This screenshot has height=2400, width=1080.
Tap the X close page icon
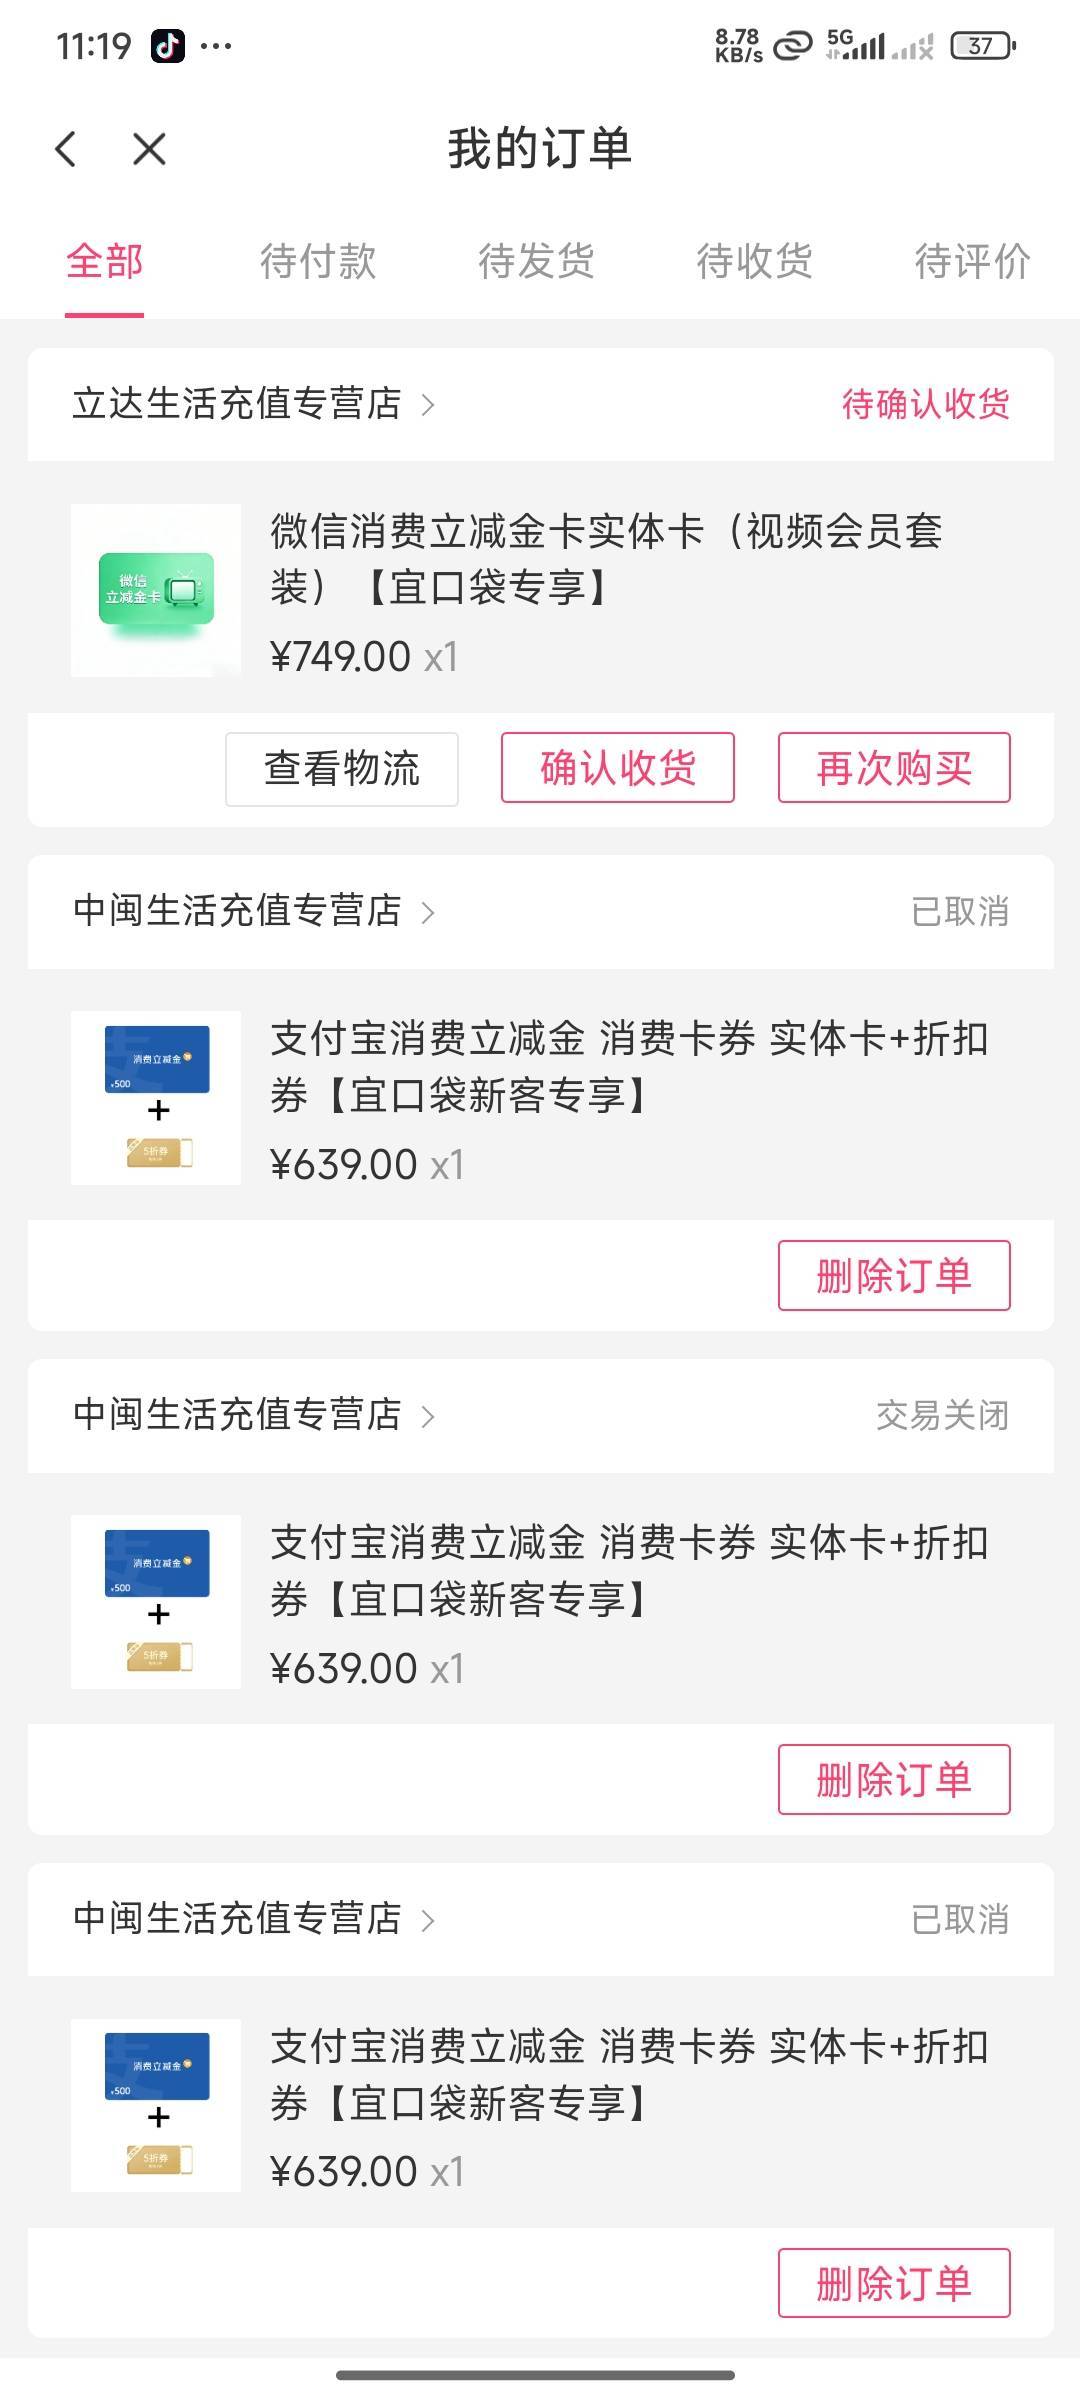pyautogui.click(x=149, y=150)
